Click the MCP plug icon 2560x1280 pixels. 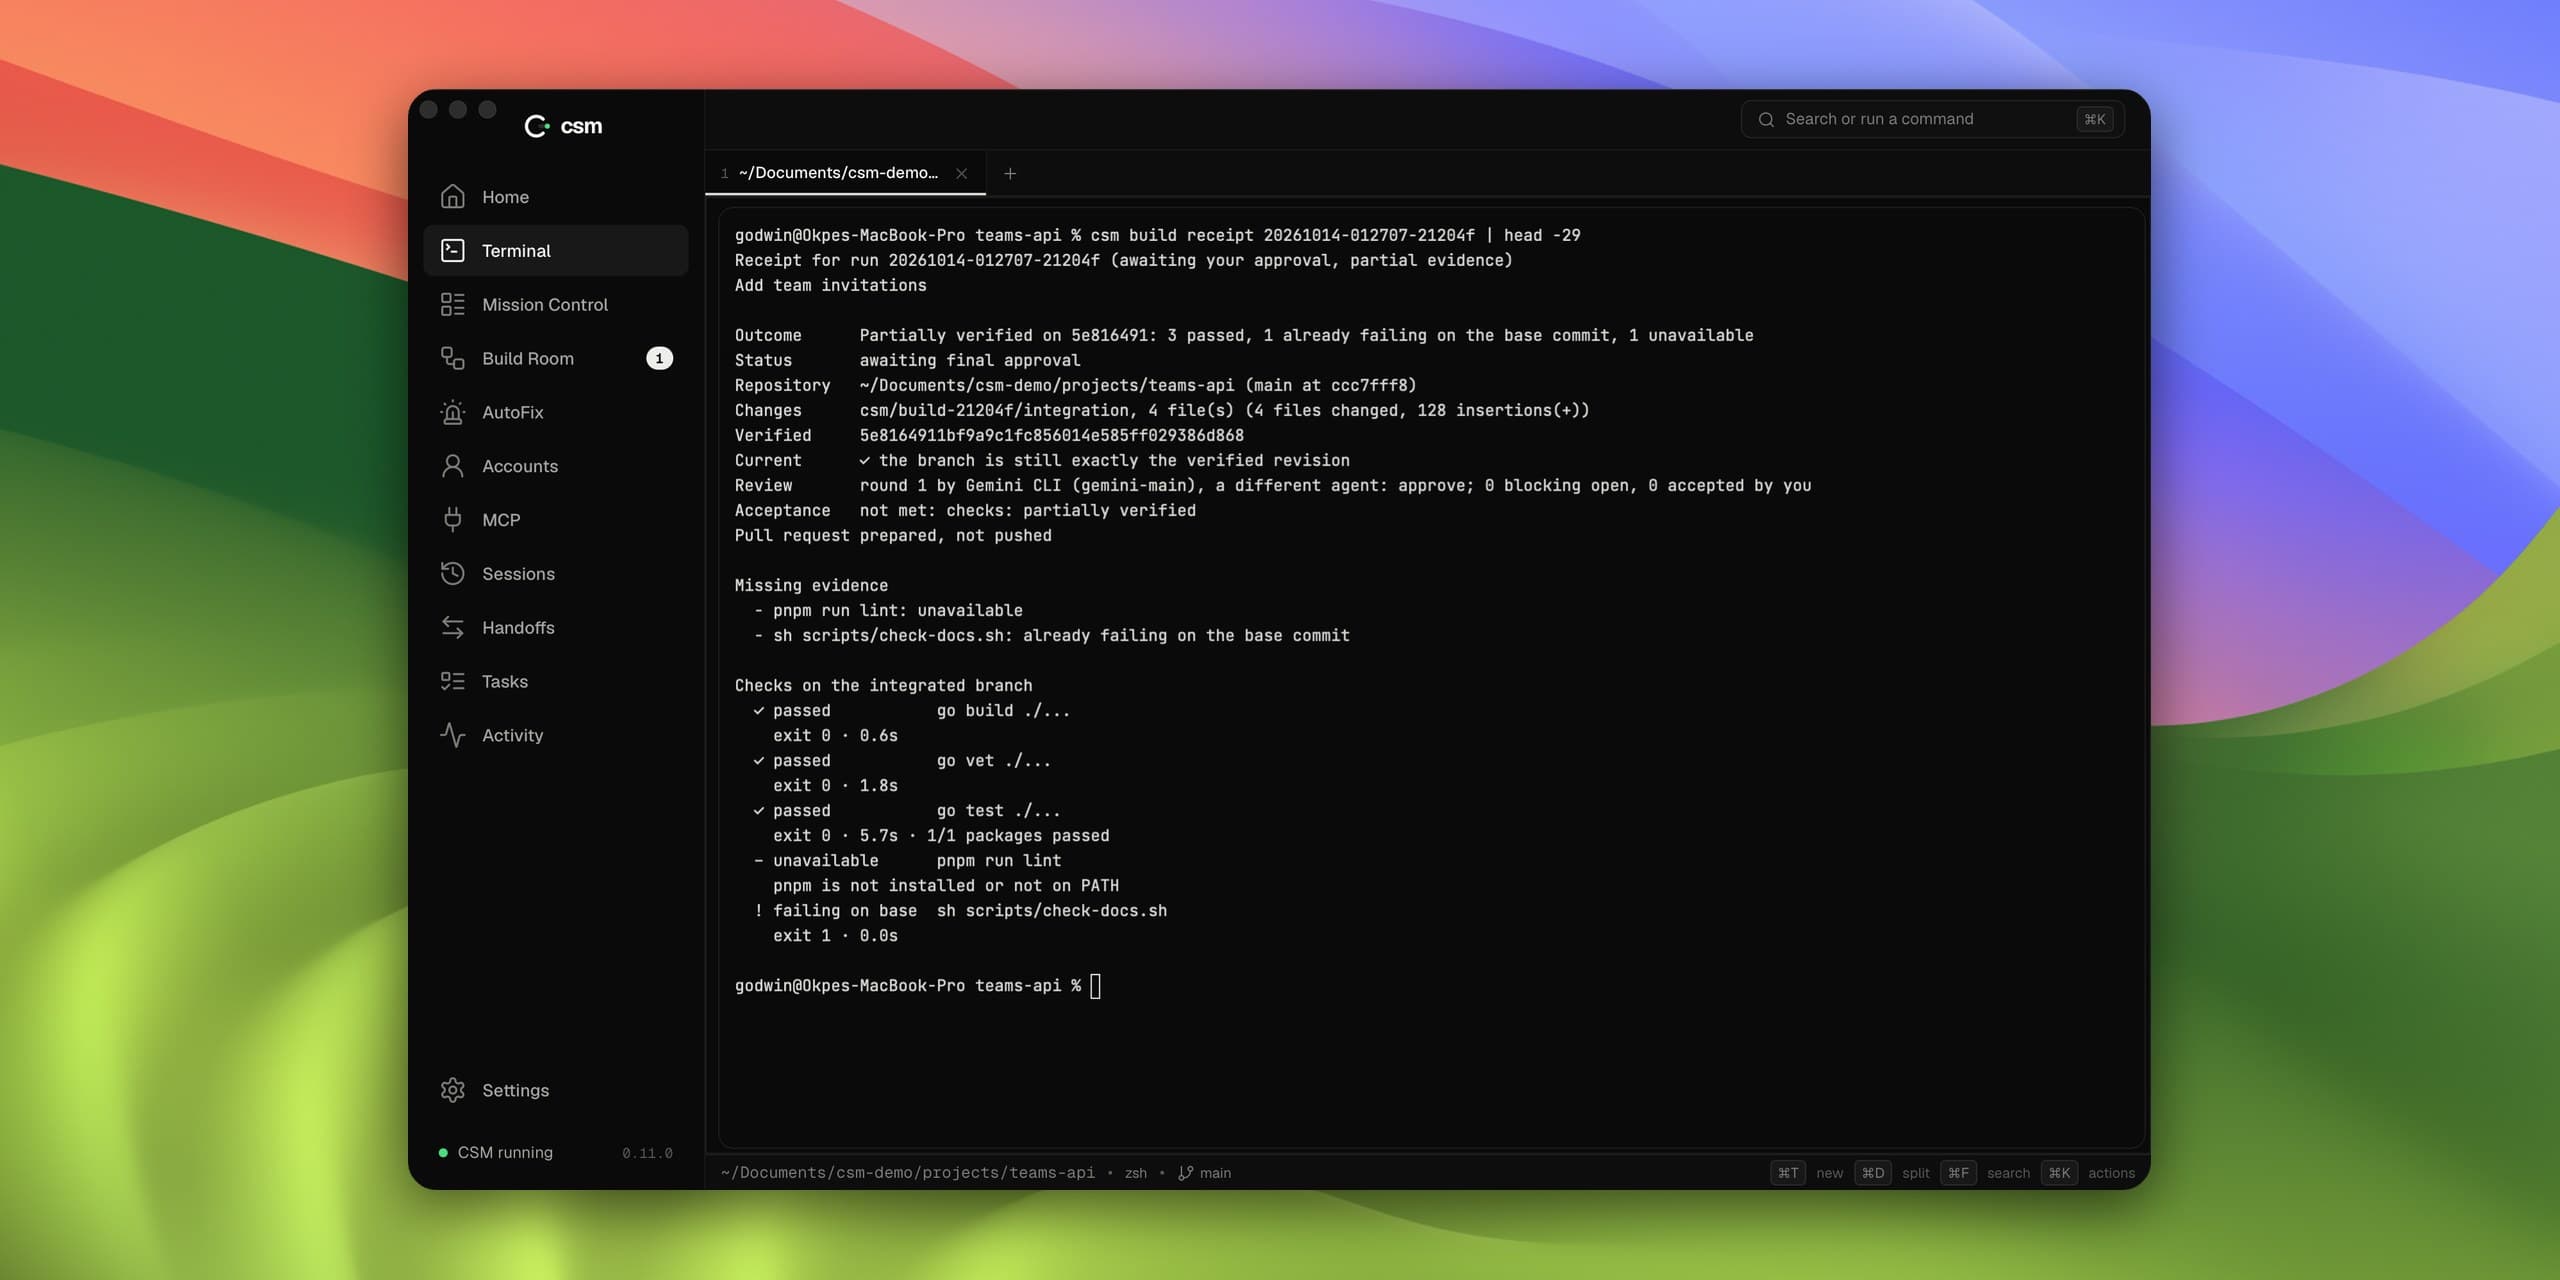pyautogui.click(x=452, y=520)
